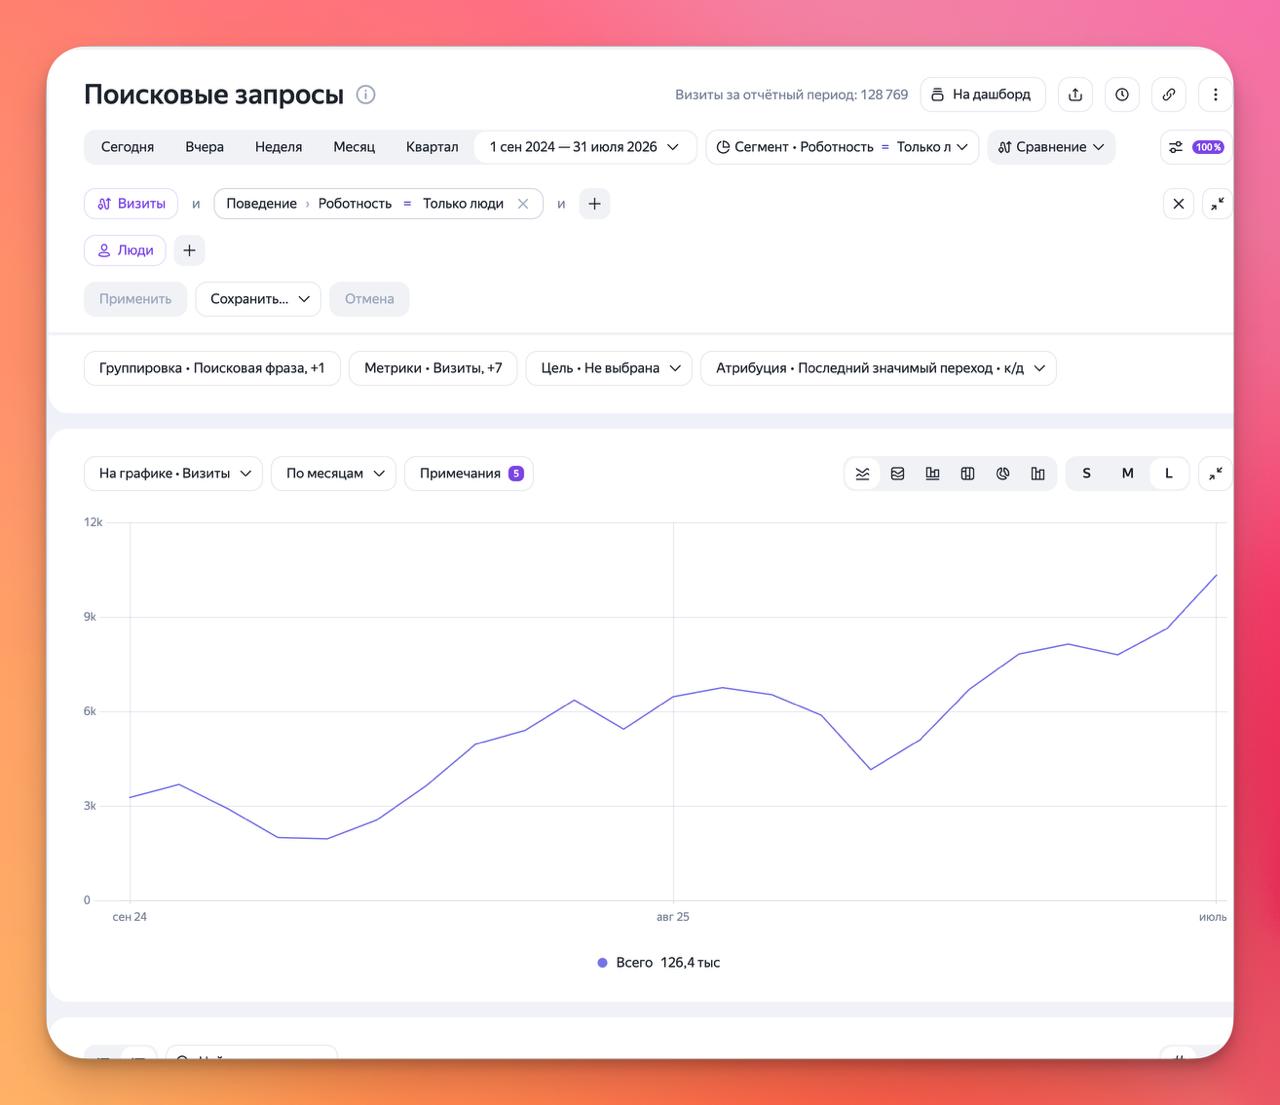Copy the report link with the chain icon
This screenshot has height=1105, width=1280.
pyautogui.click(x=1169, y=95)
